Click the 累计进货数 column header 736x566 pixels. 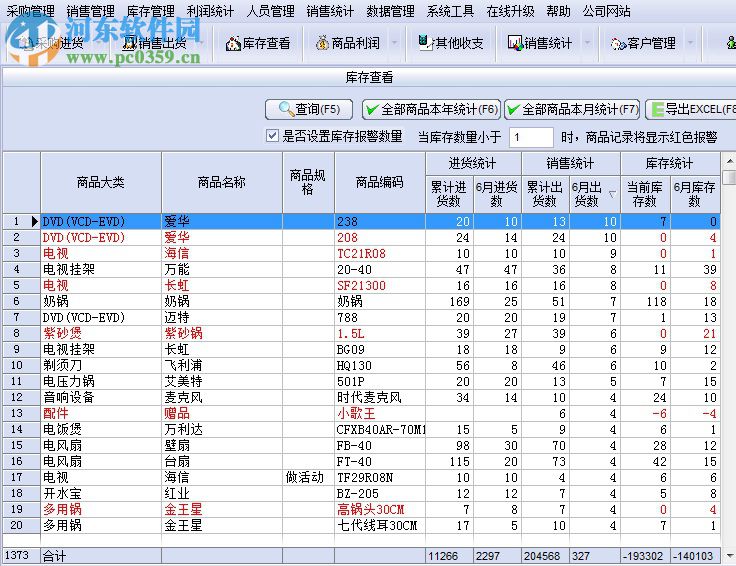pos(449,194)
